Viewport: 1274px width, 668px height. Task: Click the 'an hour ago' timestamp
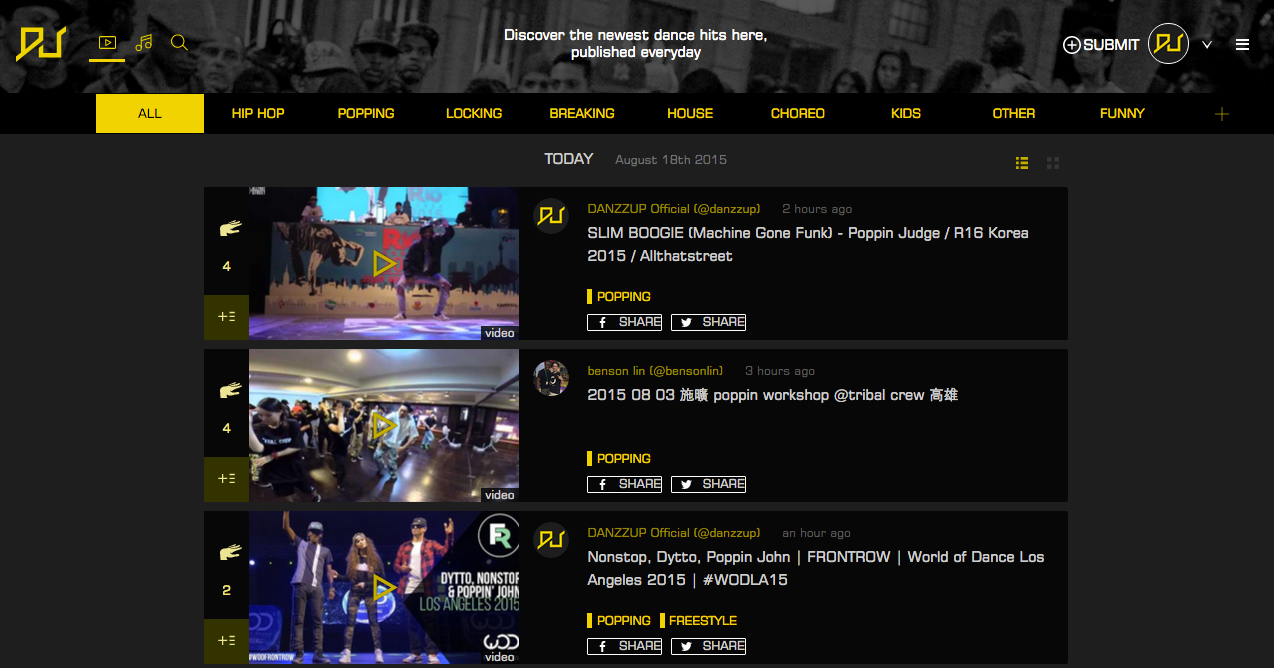pos(816,533)
